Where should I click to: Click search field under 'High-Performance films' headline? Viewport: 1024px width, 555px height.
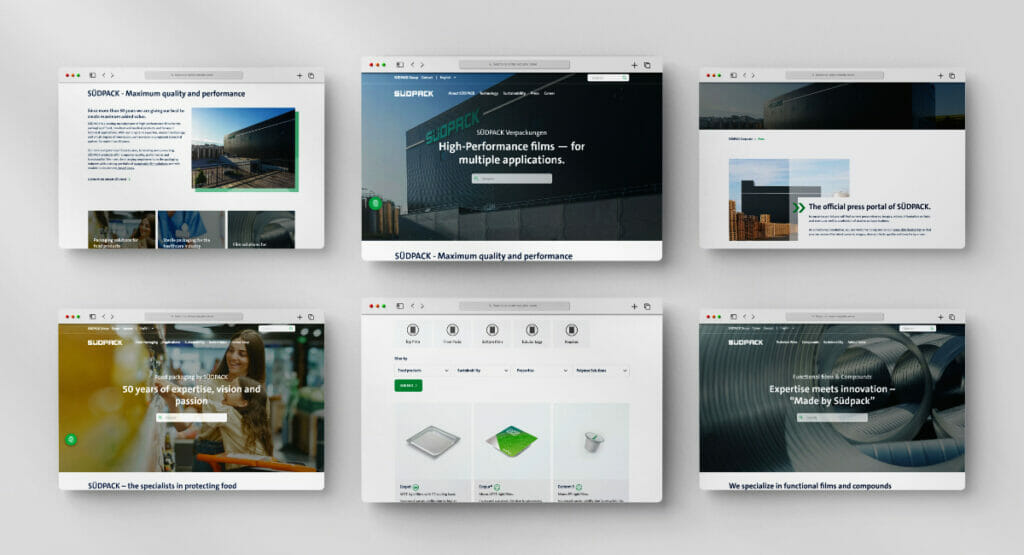pos(512,179)
